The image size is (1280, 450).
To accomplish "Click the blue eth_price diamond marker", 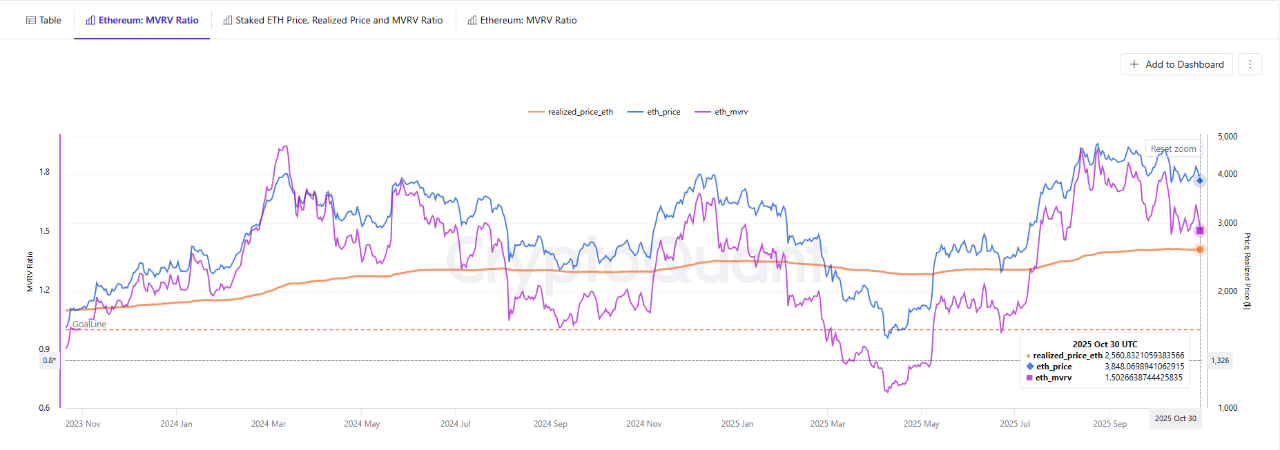I will [x=1200, y=180].
